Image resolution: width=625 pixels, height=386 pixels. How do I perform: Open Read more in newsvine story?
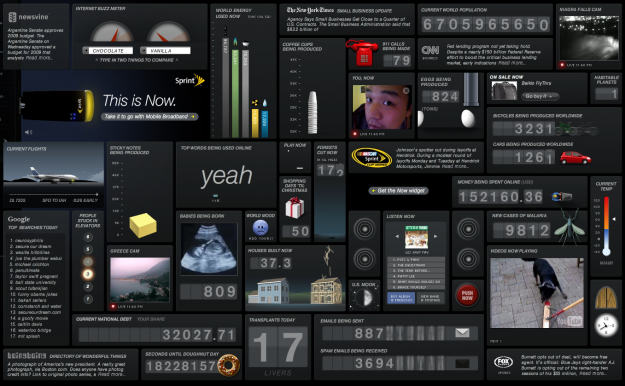(39, 58)
